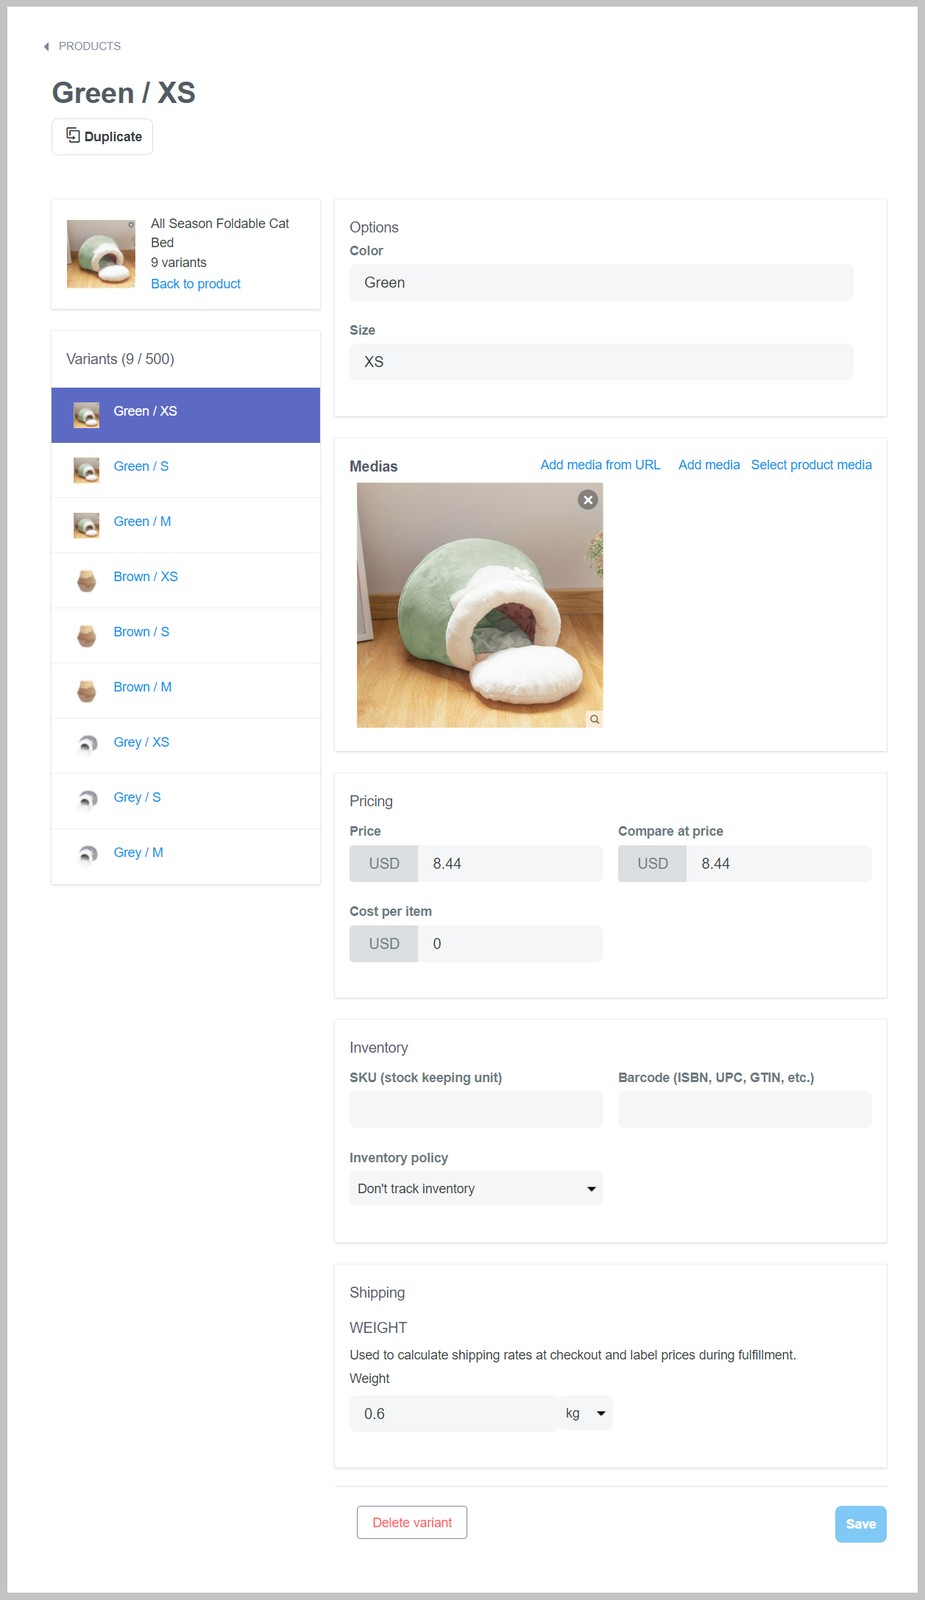
Task: Click the Compare at price field
Action: click(778, 864)
